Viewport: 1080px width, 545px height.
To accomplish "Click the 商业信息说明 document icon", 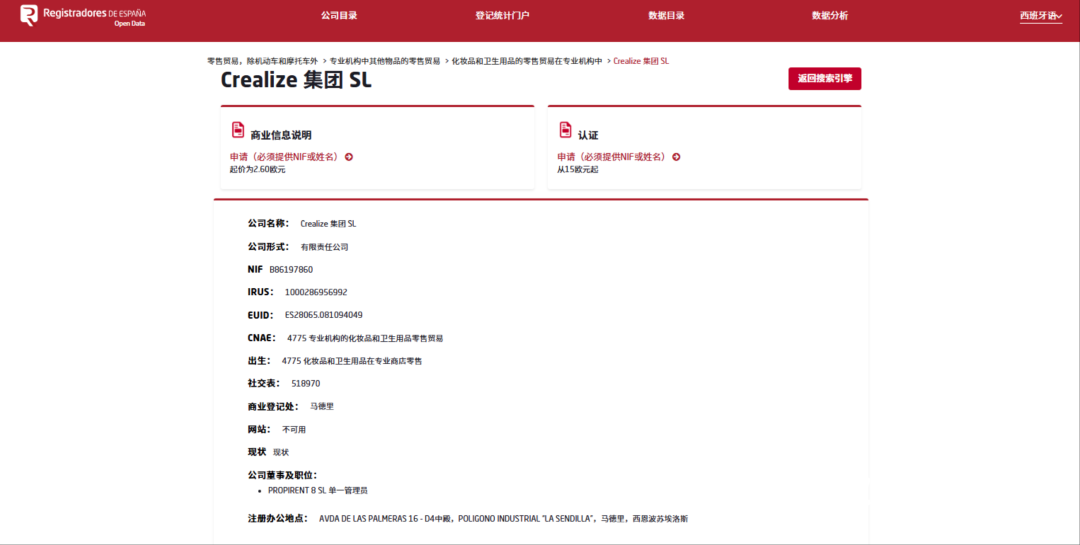I will [238, 130].
